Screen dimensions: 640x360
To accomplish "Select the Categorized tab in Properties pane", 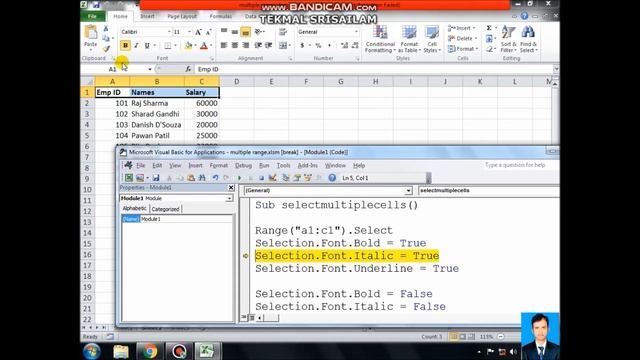I will point(165,209).
